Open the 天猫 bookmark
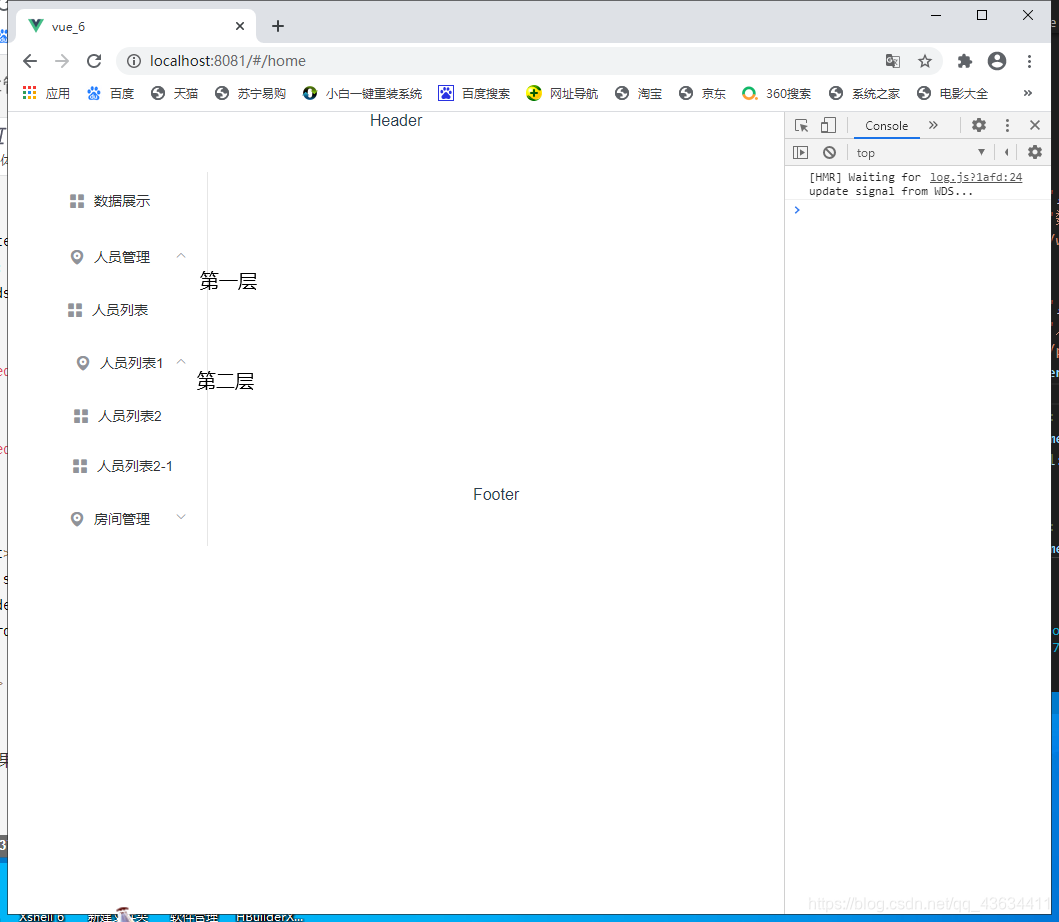Viewport: 1059px width, 922px height. click(x=175, y=93)
